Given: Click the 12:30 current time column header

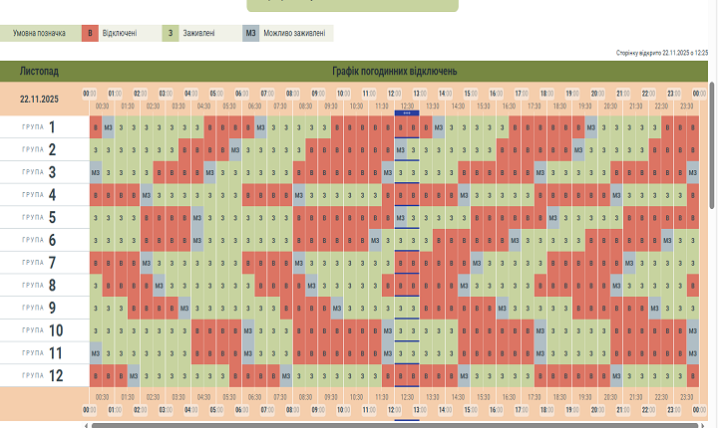Looking at the screenshot, I should 407,105.
